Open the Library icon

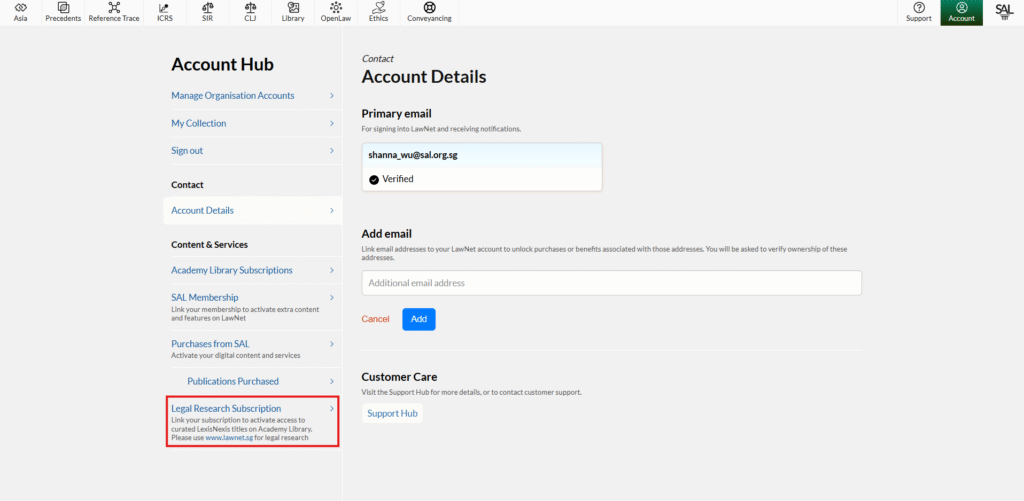[x=293, y=8]
